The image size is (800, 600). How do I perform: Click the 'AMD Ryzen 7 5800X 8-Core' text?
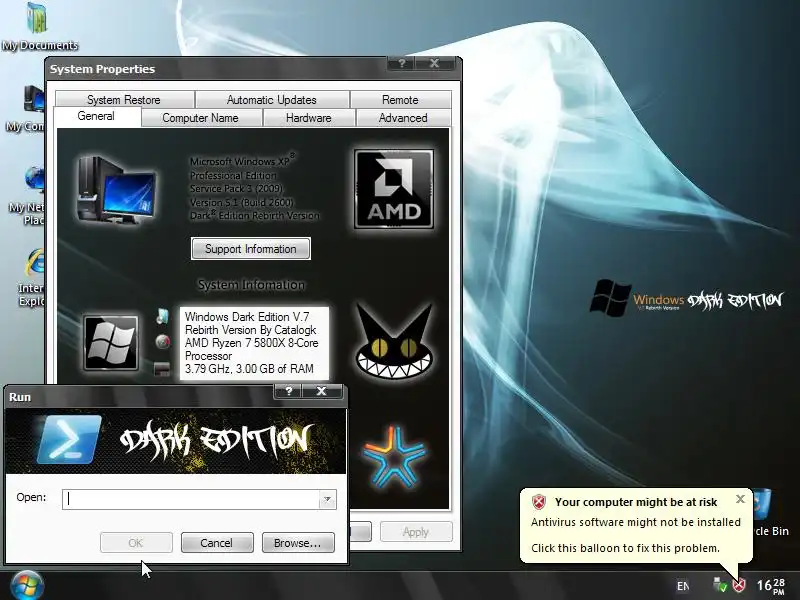pos(252,343)
